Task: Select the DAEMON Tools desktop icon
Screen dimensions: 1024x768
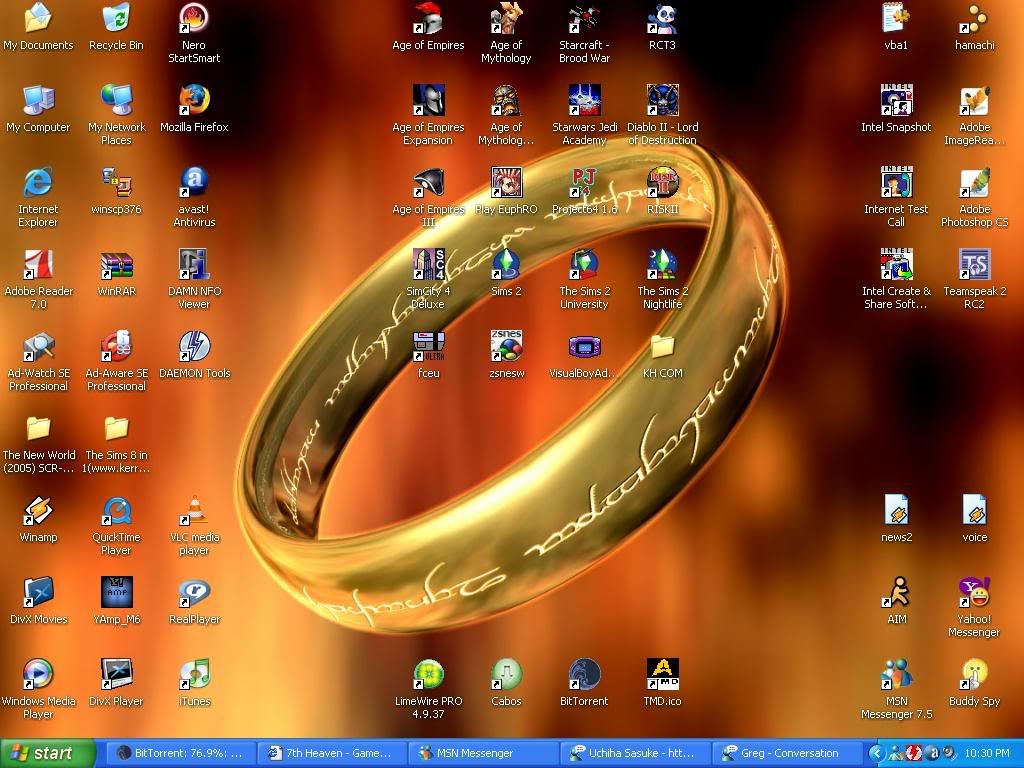Action: pos(194,347)
